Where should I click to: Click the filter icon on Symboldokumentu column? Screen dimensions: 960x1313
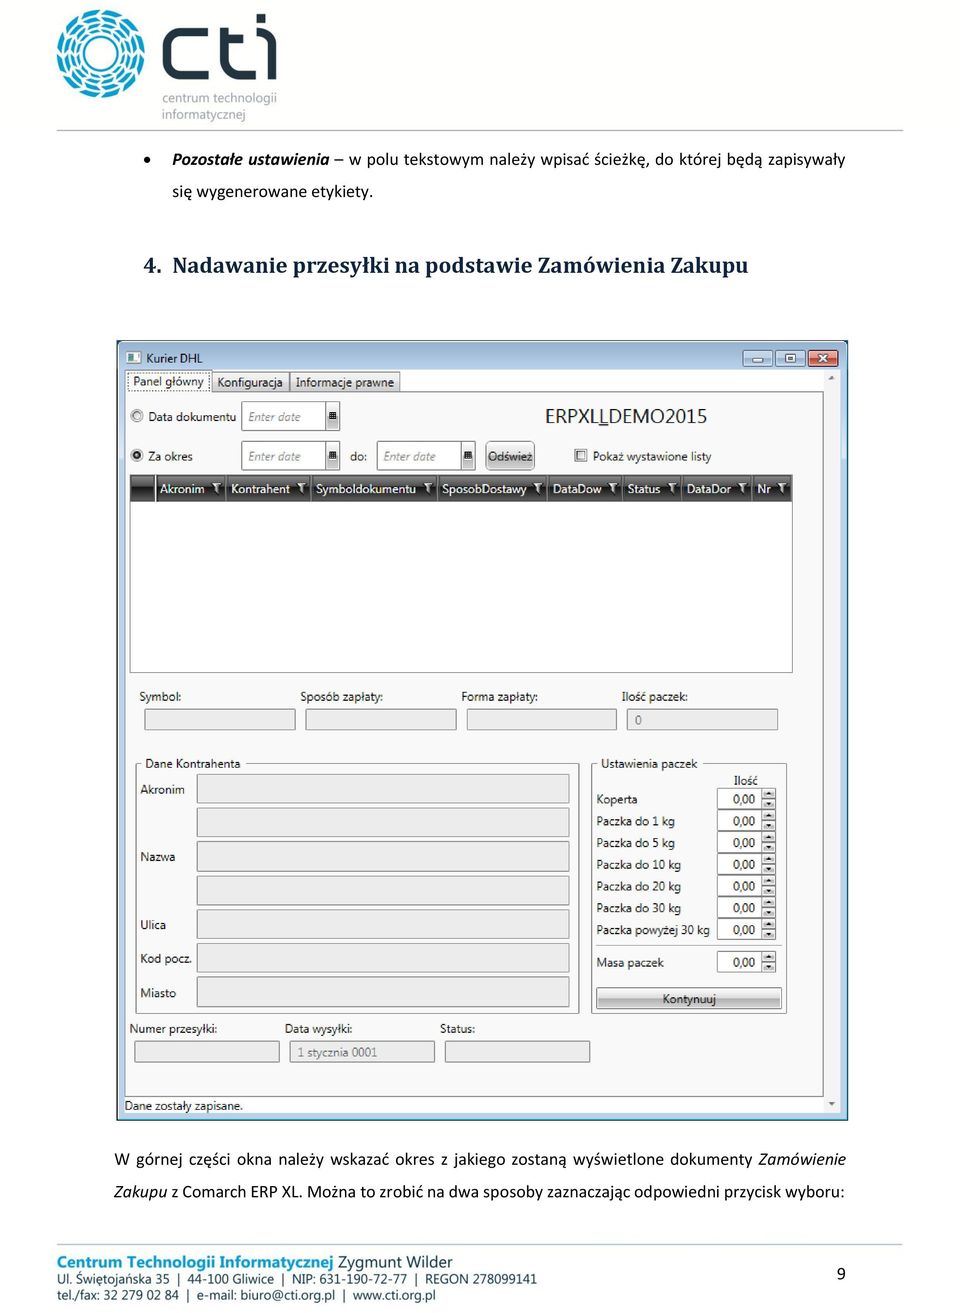[x=428, y=489]
